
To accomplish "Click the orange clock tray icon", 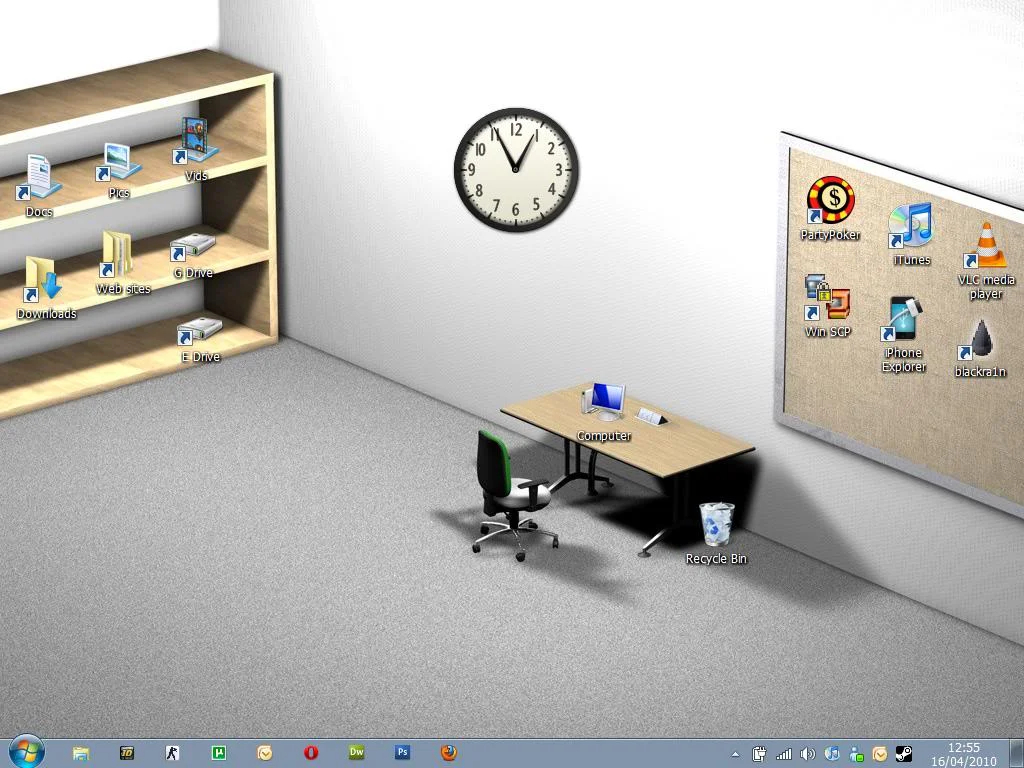I will 880,754.
